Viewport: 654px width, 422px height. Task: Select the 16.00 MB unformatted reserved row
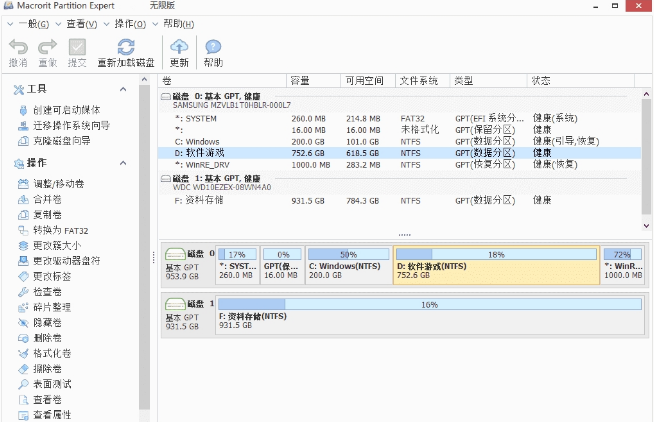pyautogui.click(x=400, y=130)
